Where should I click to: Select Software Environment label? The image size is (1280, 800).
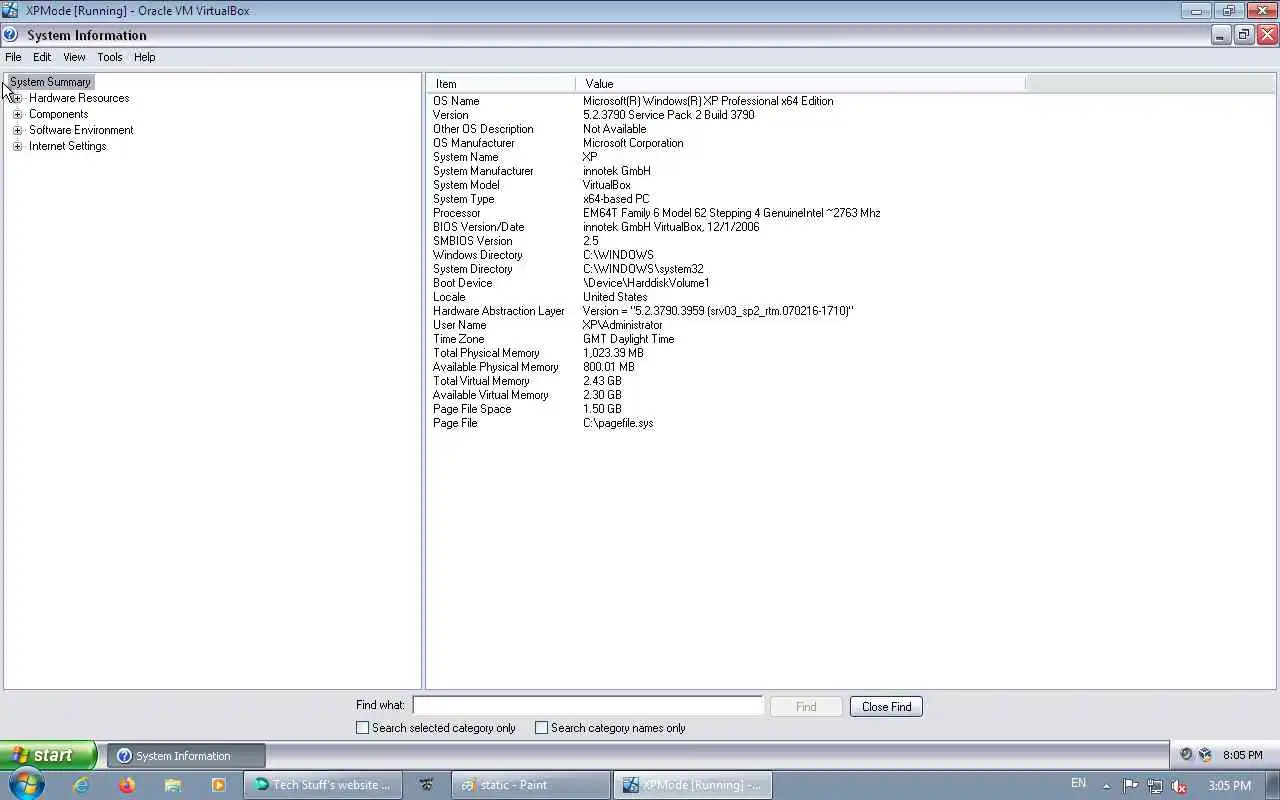(81, 130)
